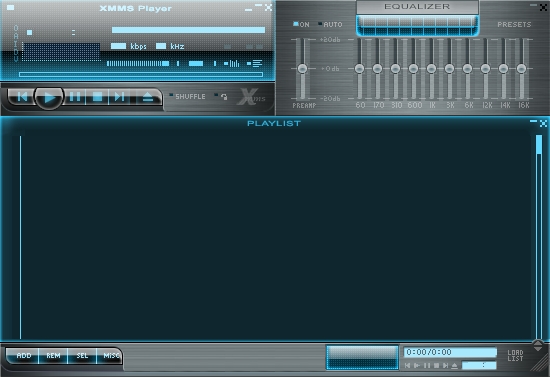Open the LOAD LIST menu in playlist

(515, 356)
